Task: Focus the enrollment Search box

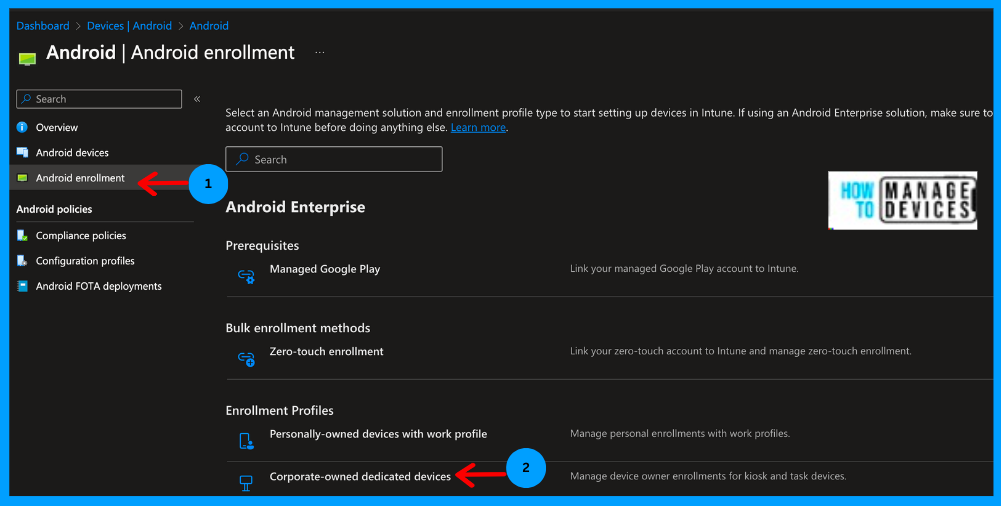Action: pyautogui.click(x=334, y=159)
